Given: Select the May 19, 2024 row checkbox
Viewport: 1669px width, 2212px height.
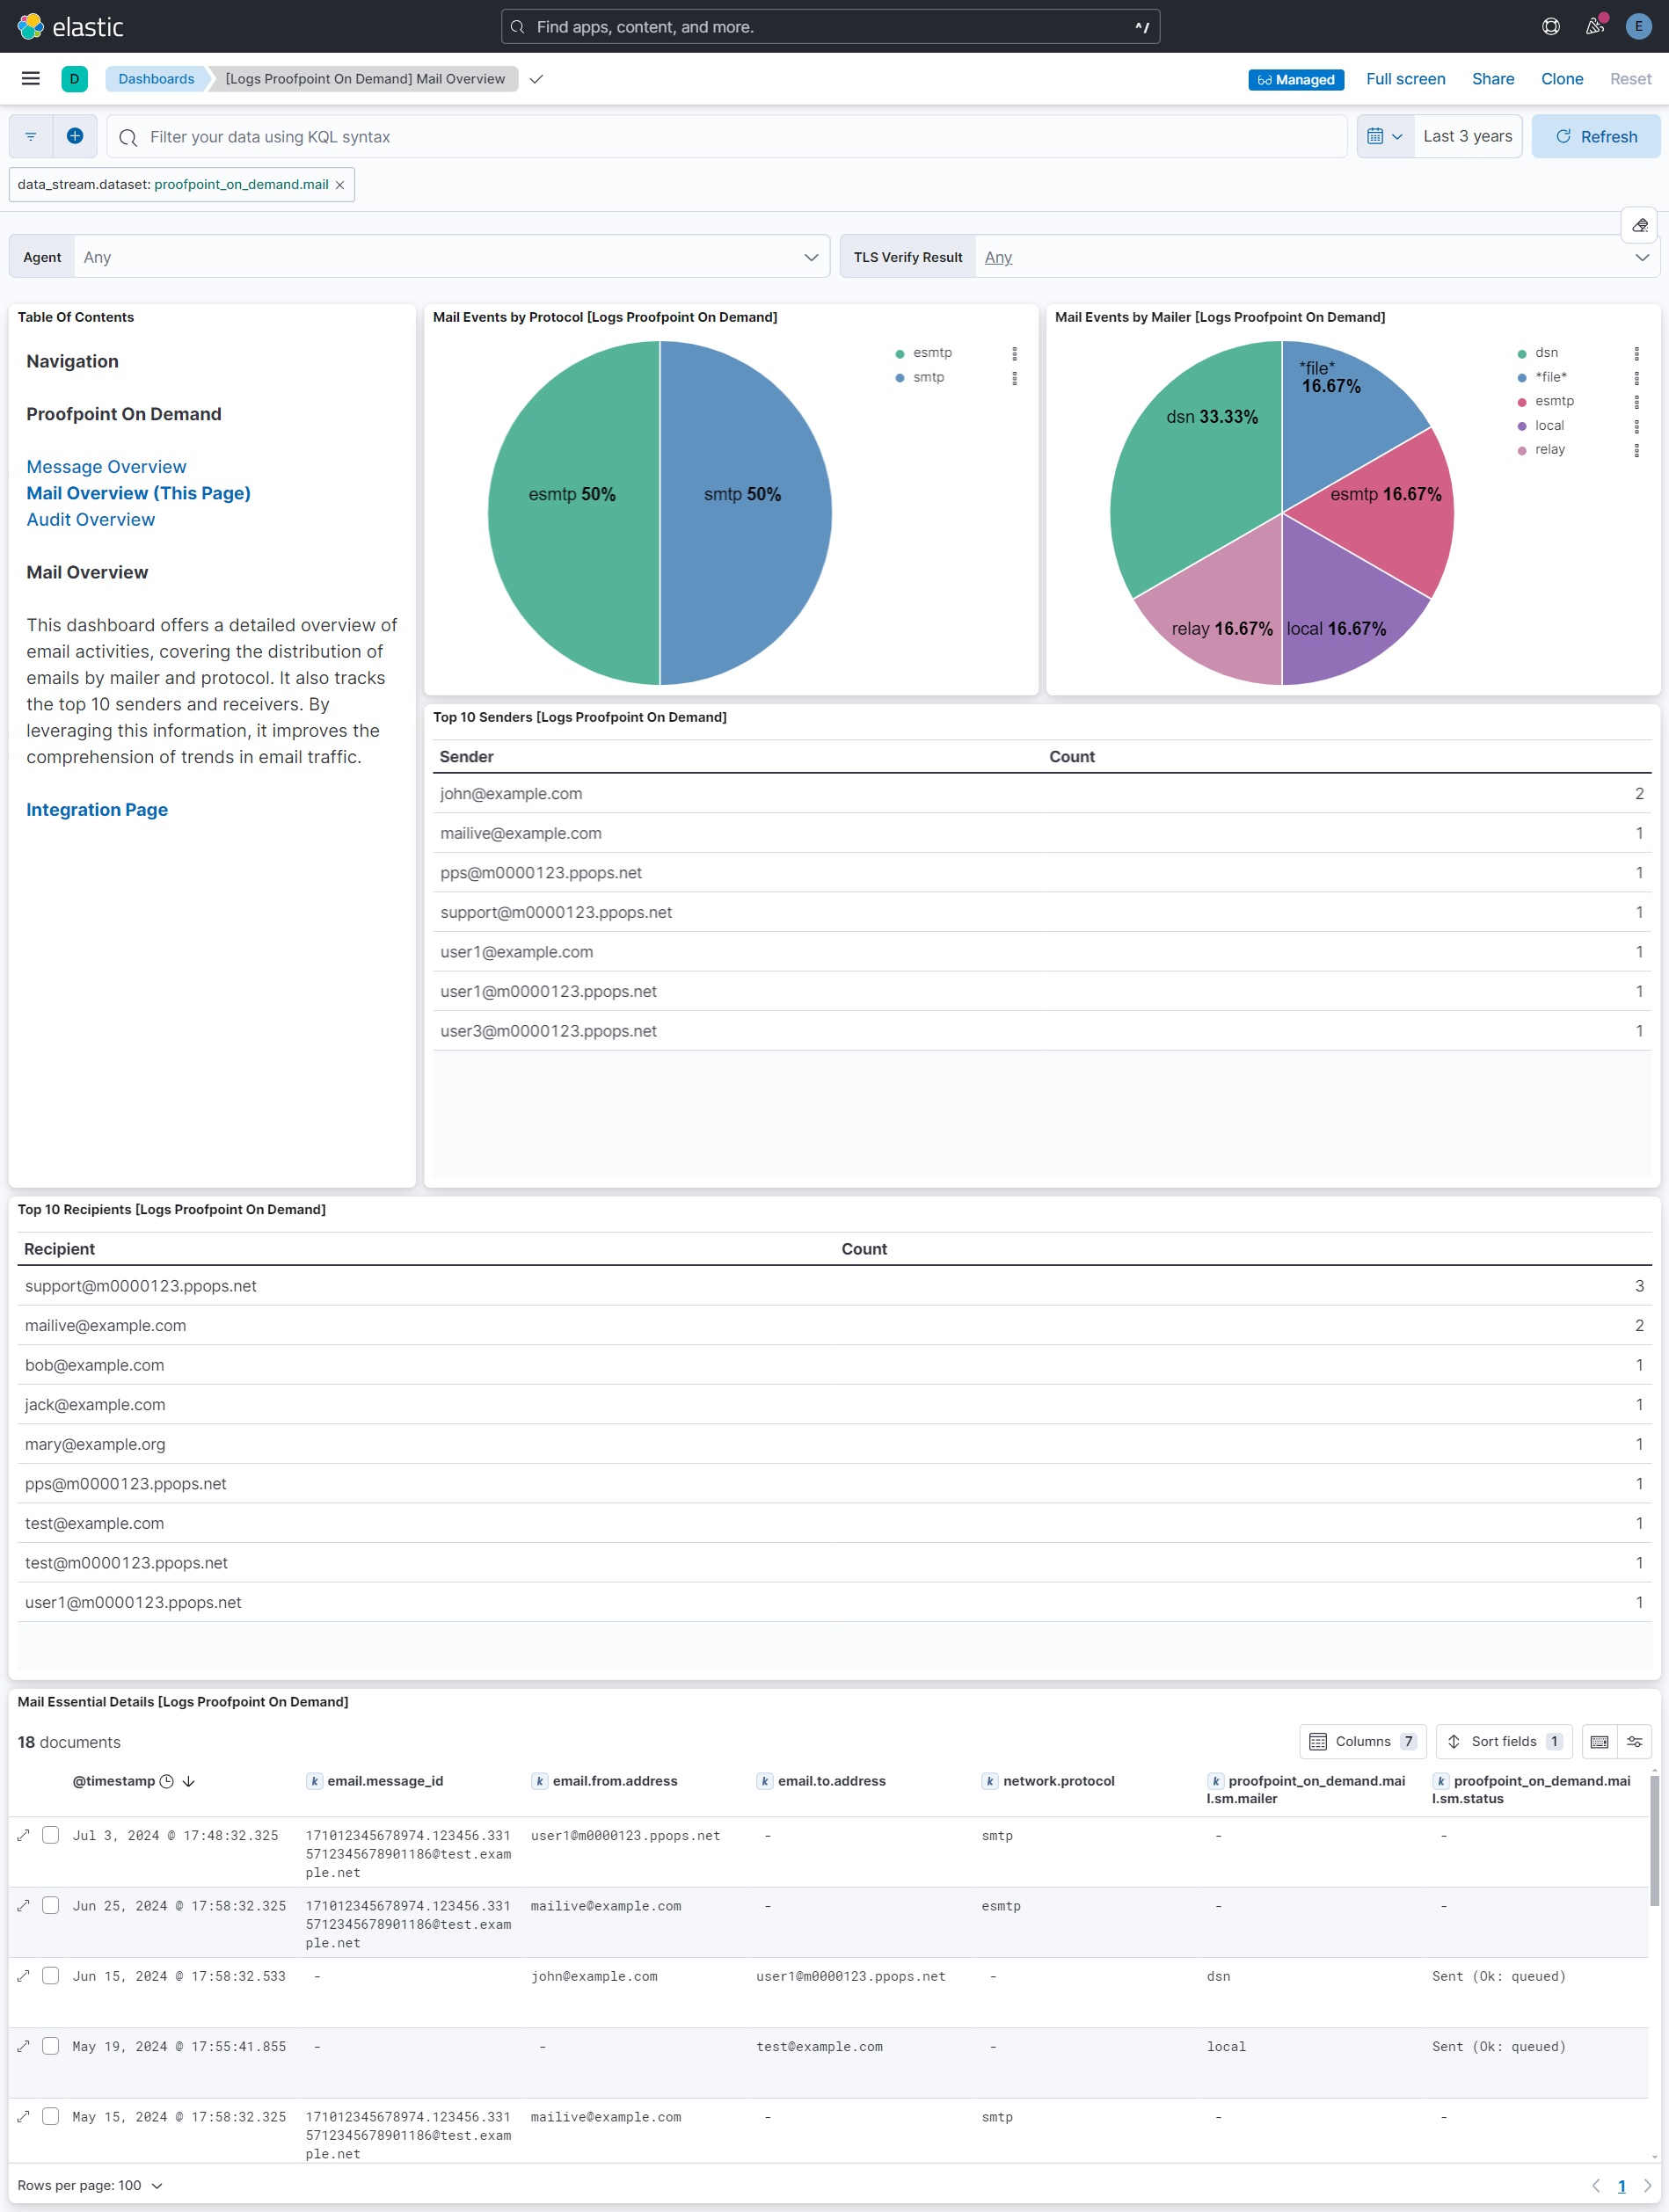Looking at the screenshot, I should tap(51, 2046).
